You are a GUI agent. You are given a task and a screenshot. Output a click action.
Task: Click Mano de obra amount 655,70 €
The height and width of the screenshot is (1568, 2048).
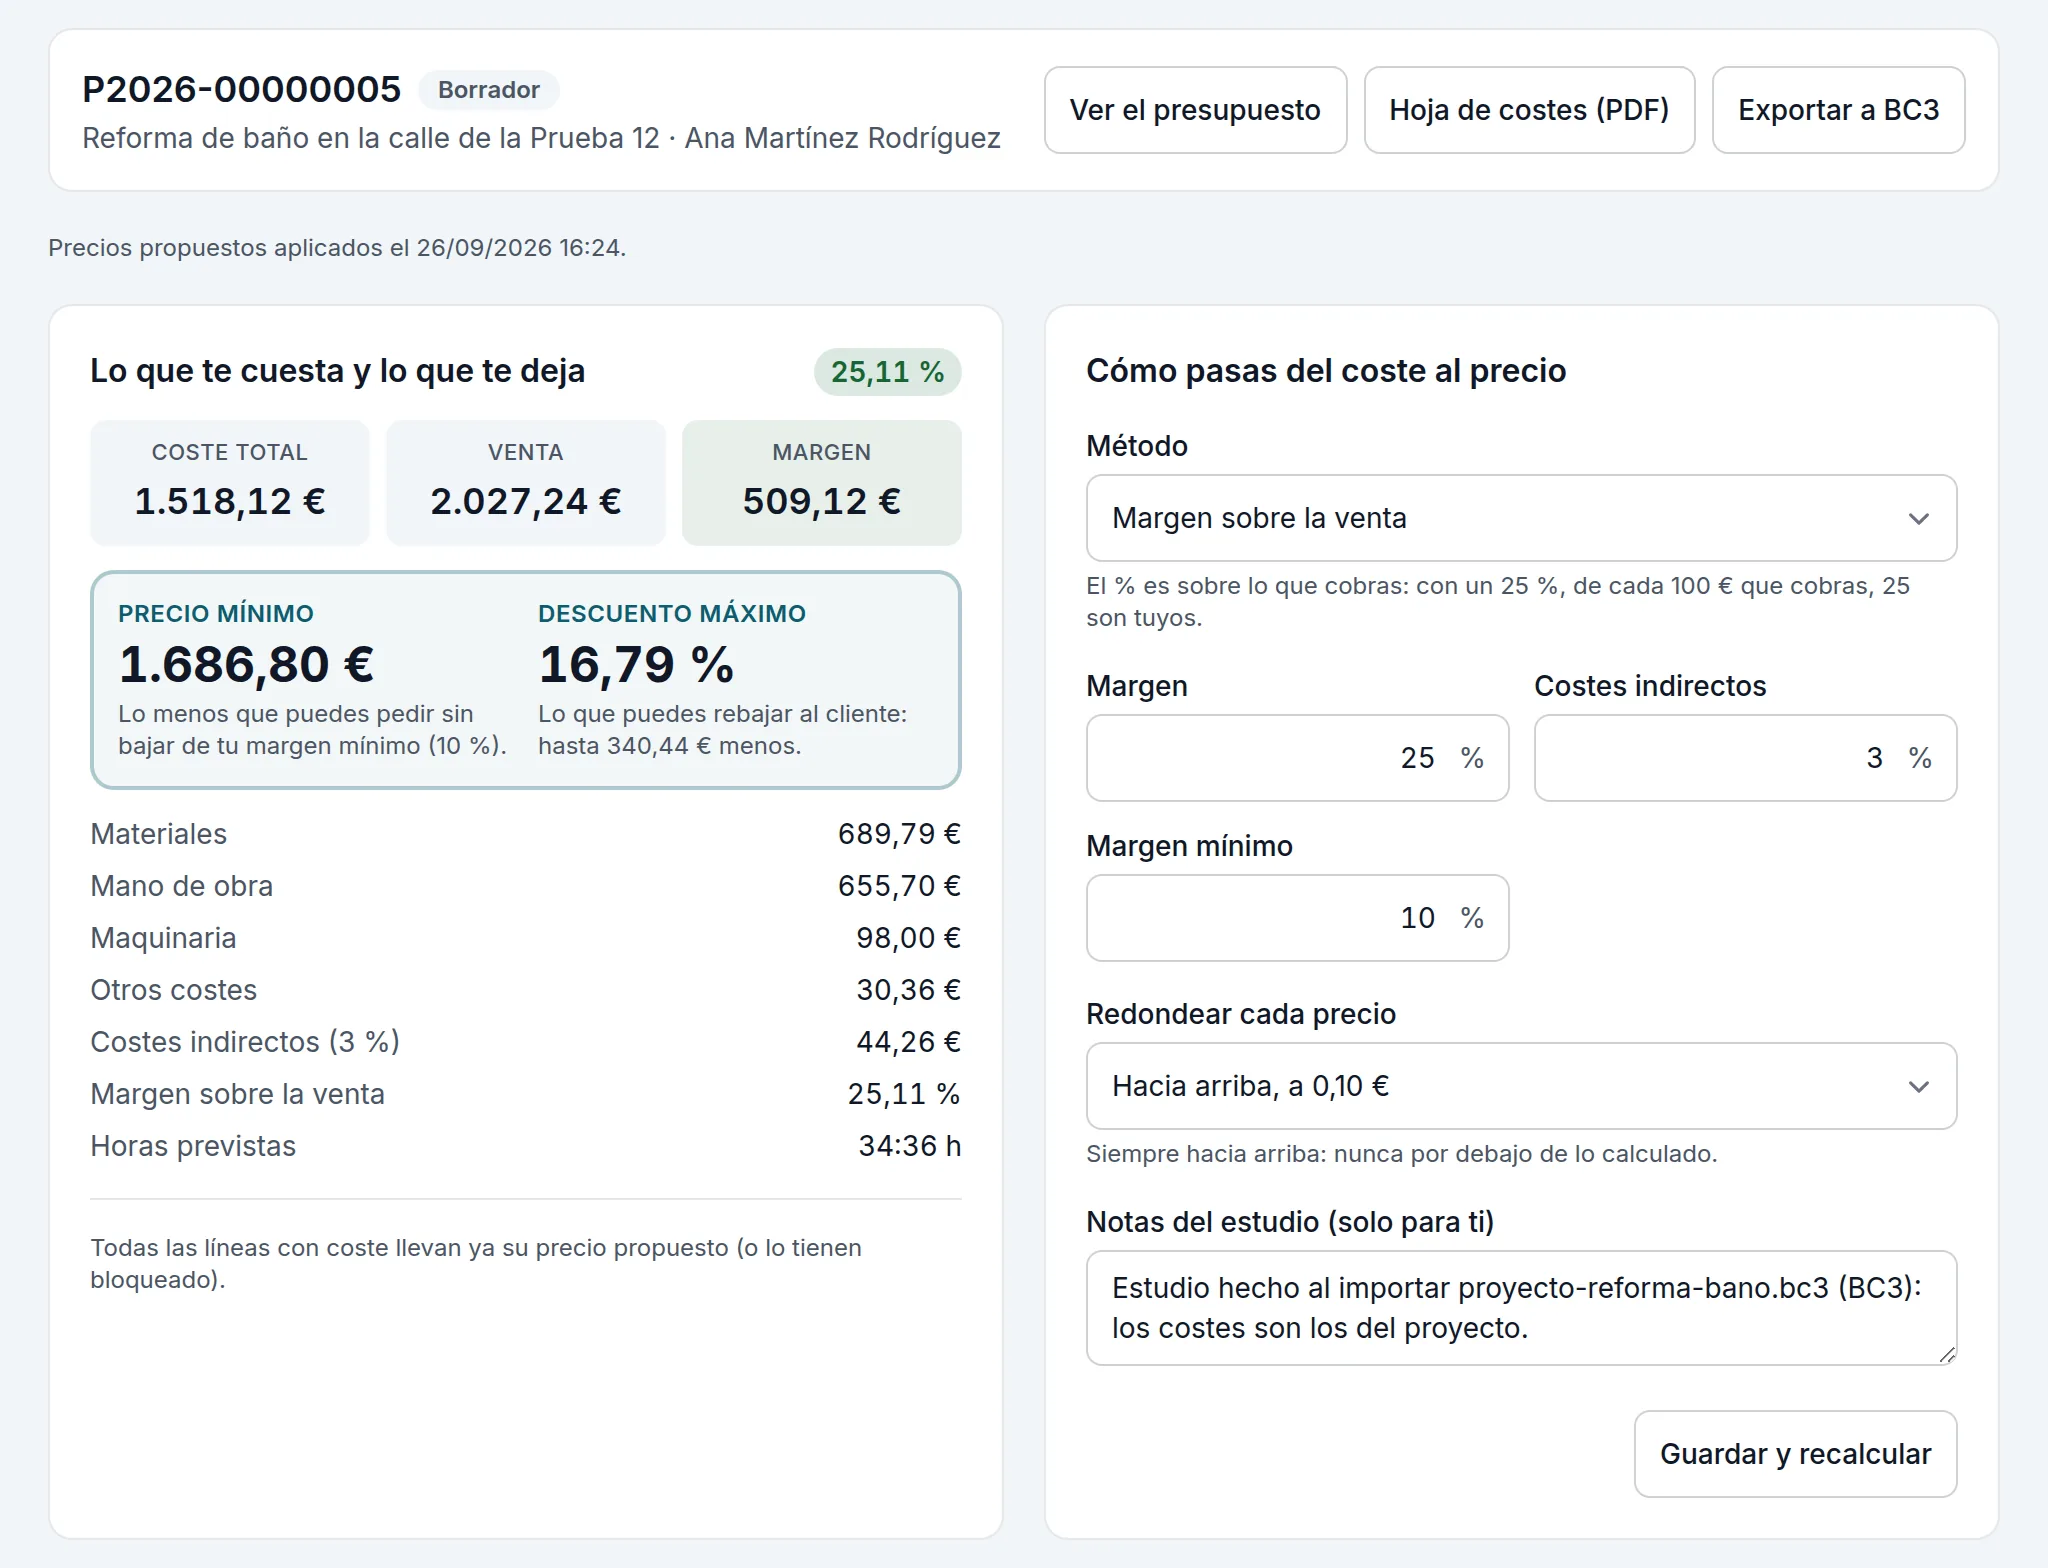click(x=899, y=886)
